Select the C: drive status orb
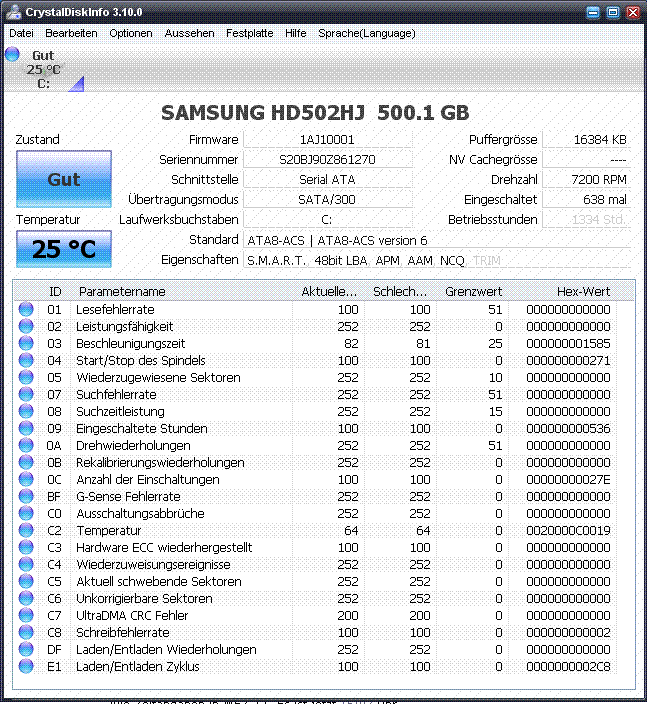The image size is (647, 704). [x=12, y=54]
